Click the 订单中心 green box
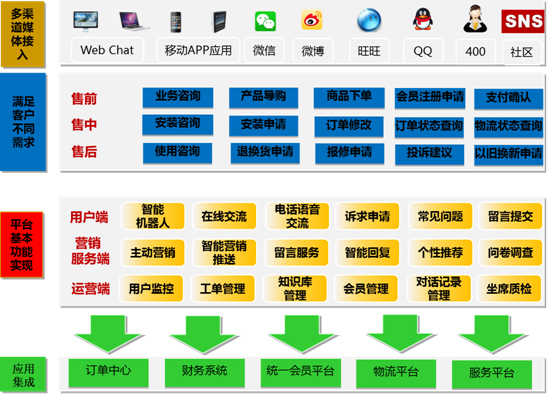 [109, 373]
